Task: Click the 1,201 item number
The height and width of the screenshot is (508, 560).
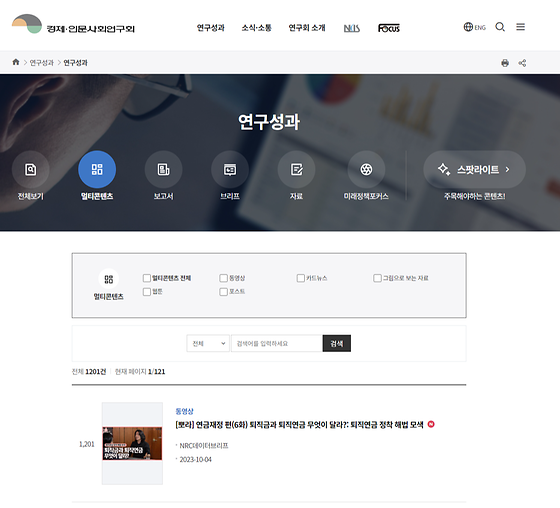Action: [x=86, y=444]
